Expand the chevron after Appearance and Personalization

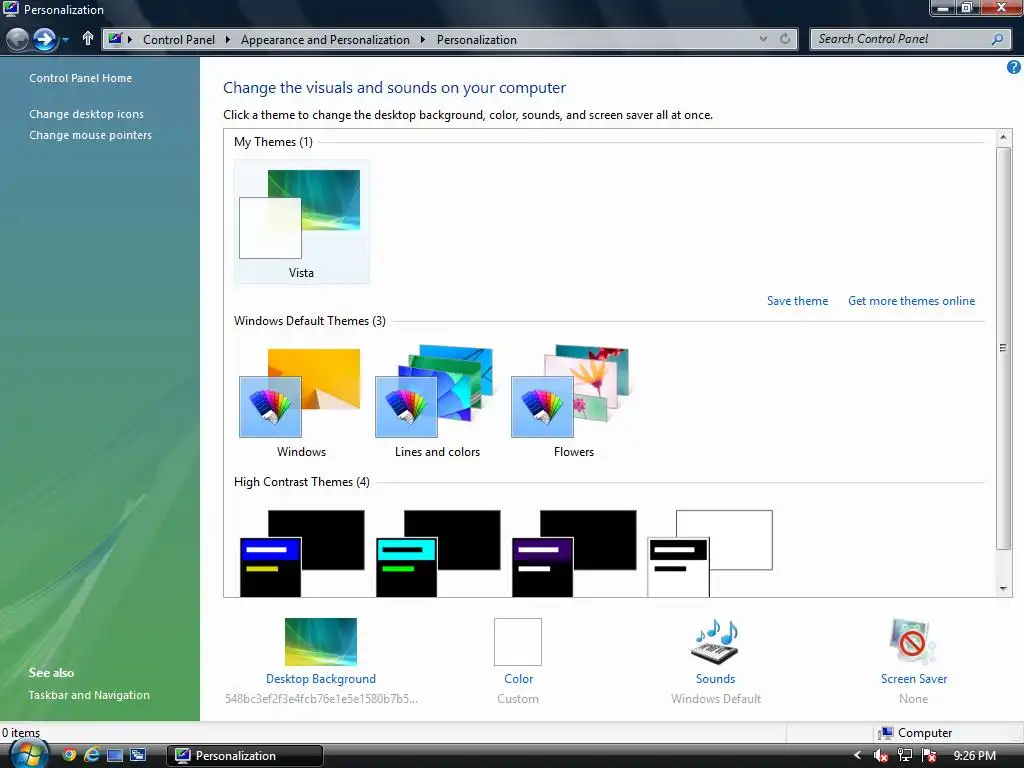point(423,40)
